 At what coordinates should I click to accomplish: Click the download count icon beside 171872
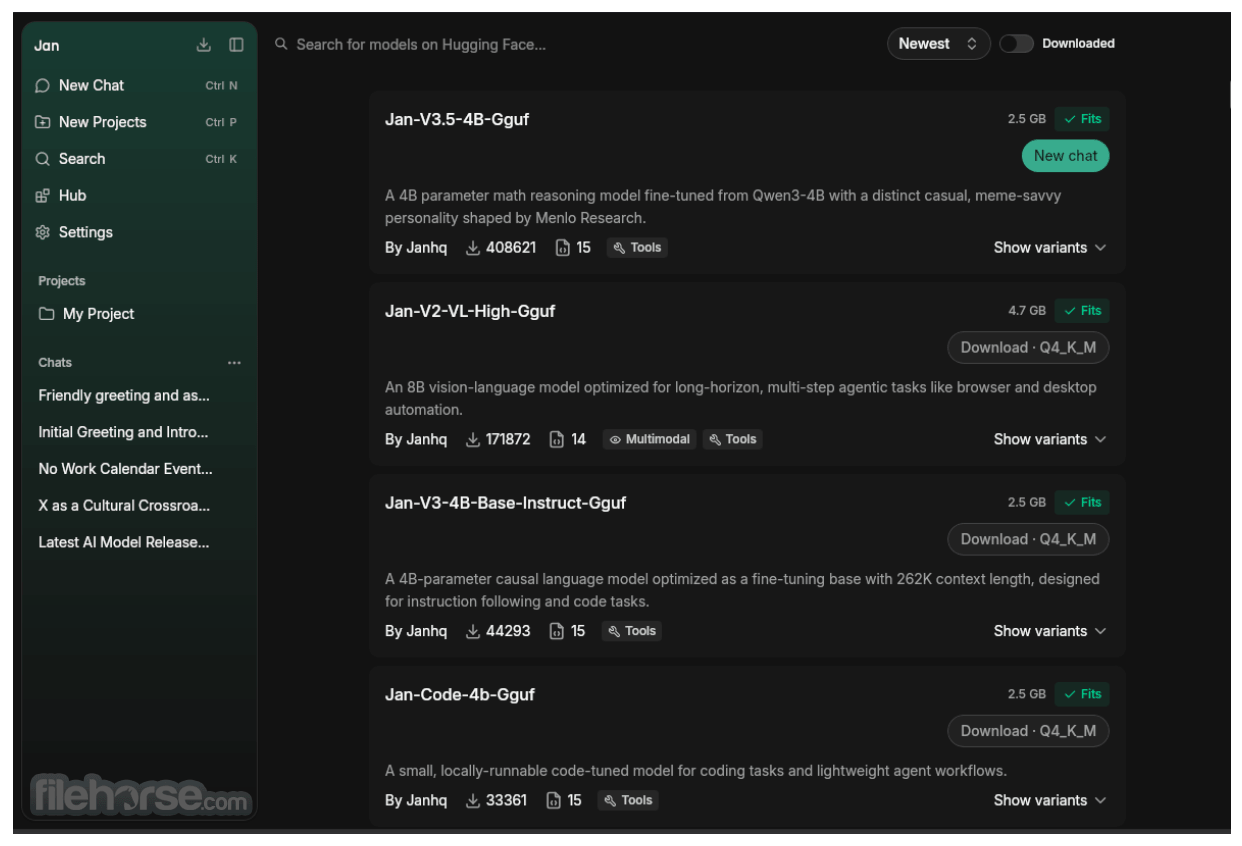pyautogui.click(x=473, y=440)
